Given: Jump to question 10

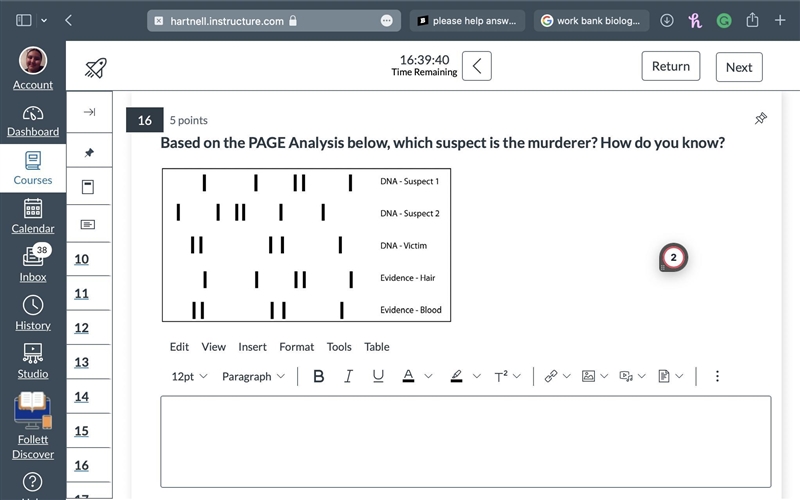Looking at the screenshot, I should (82, 259).
